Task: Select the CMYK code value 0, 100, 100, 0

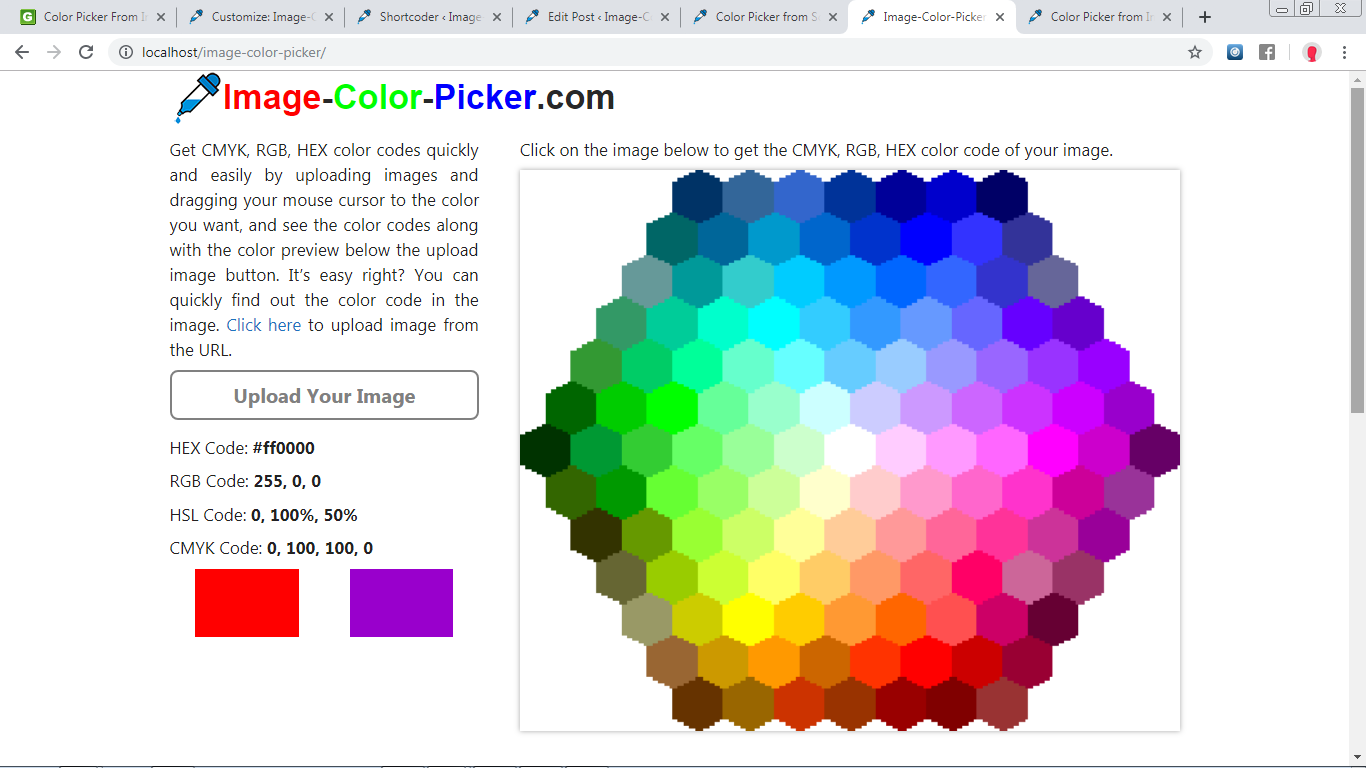Action: [x=320, y=548]
